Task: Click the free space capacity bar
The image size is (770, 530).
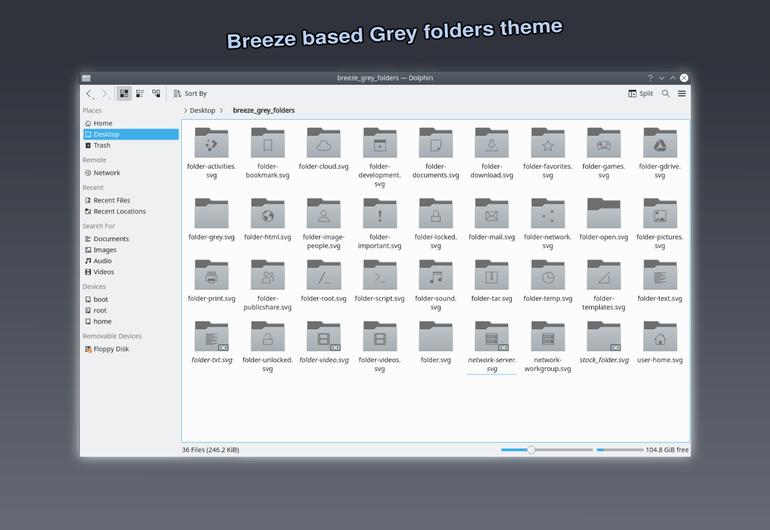Action: click(x=620, y=450)
